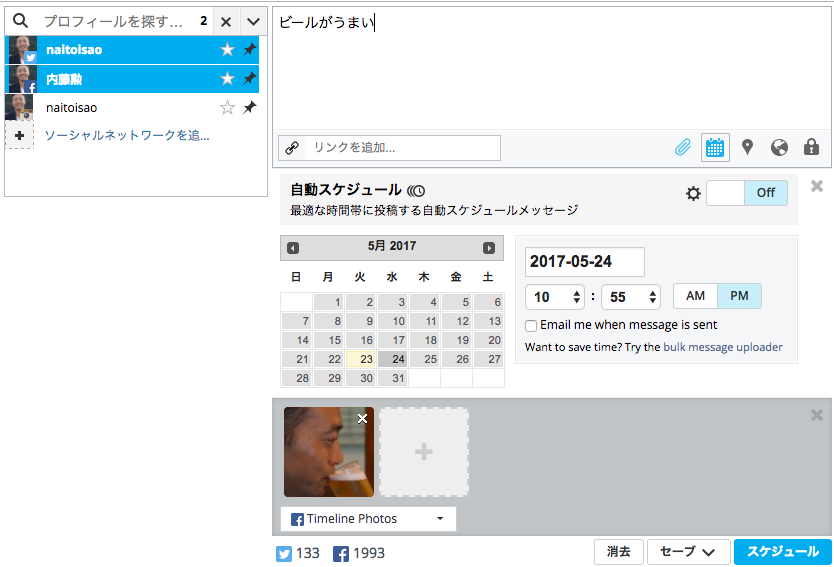Toggle pin on Twitter naitoisao profile

(249, 50)
